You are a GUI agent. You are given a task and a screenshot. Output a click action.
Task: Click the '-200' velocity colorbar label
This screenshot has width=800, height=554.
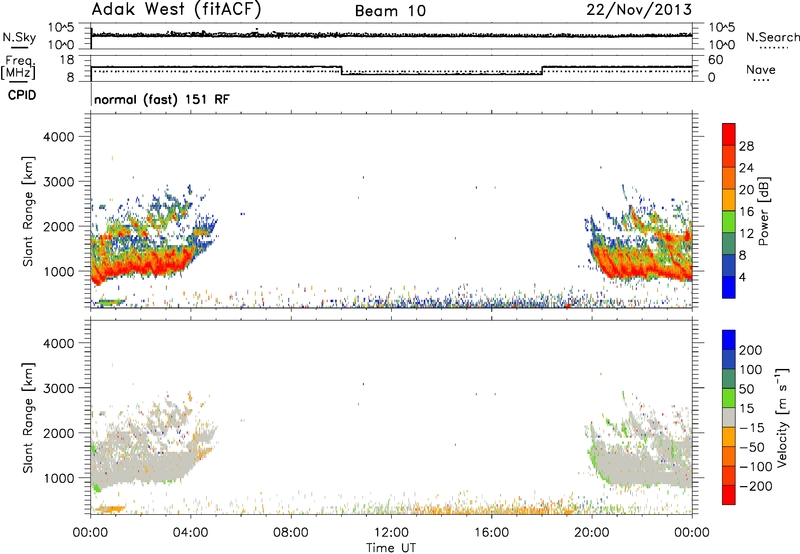[755, 486]
